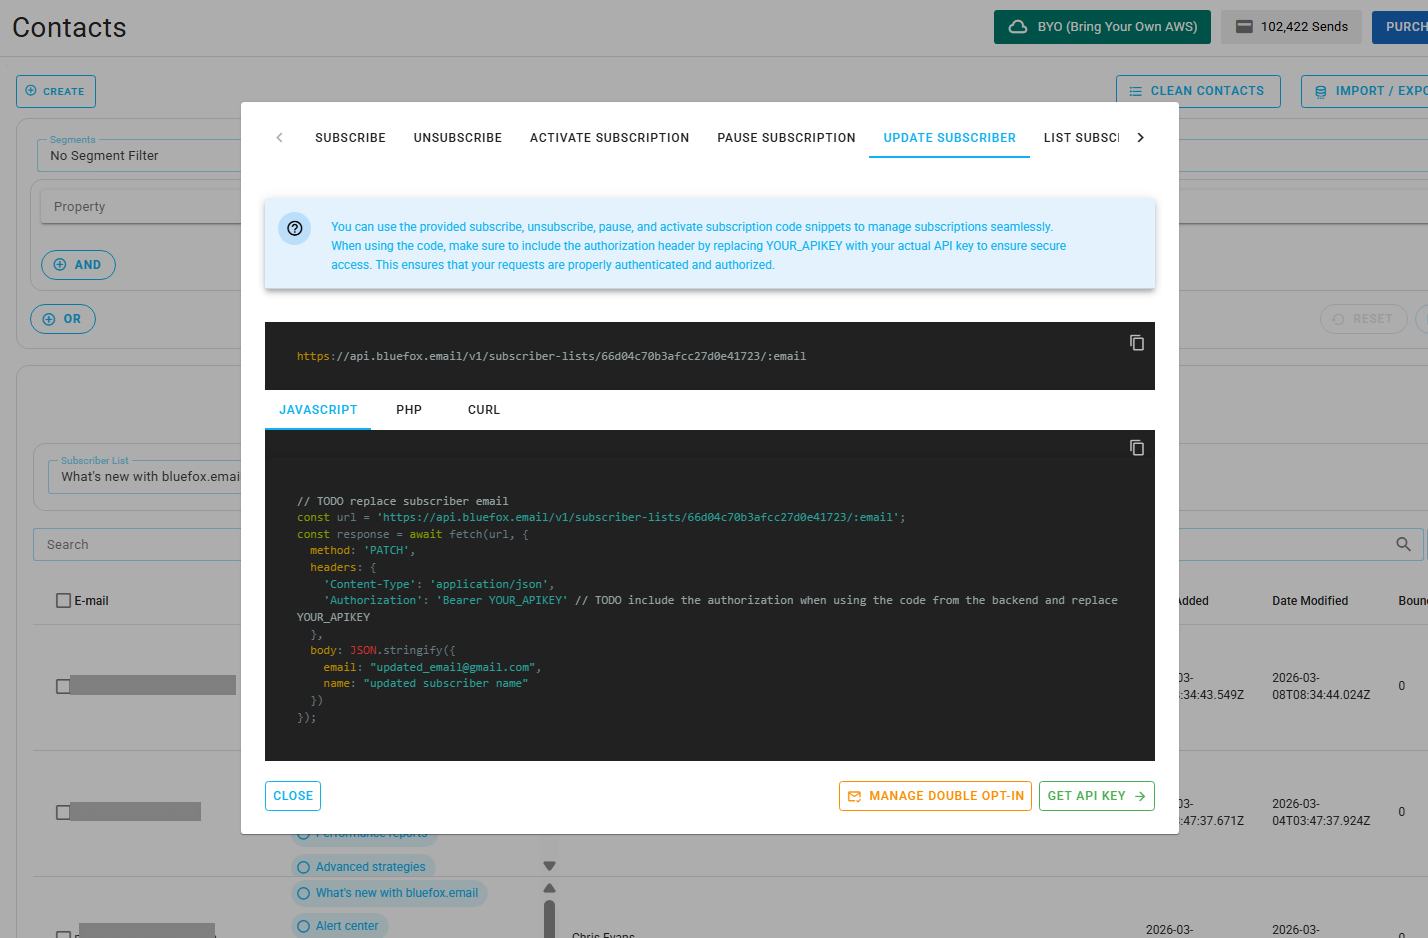Copy the JavaScript code example
The height and width of the screenshot is (938, 1428).
click(1137, 448)
